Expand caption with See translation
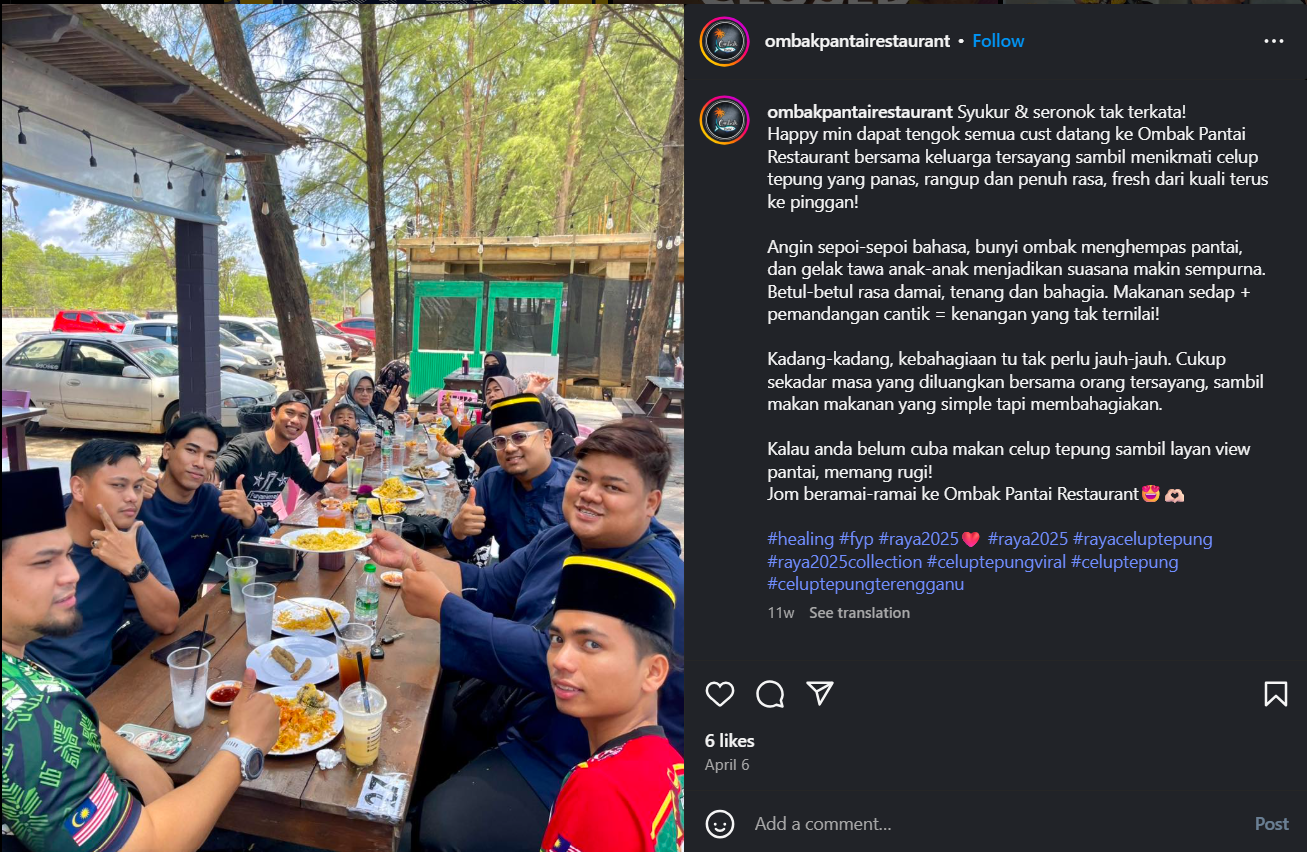Image resolution: width=1307 pixels, height=852 pixels. tap(859, 613)
